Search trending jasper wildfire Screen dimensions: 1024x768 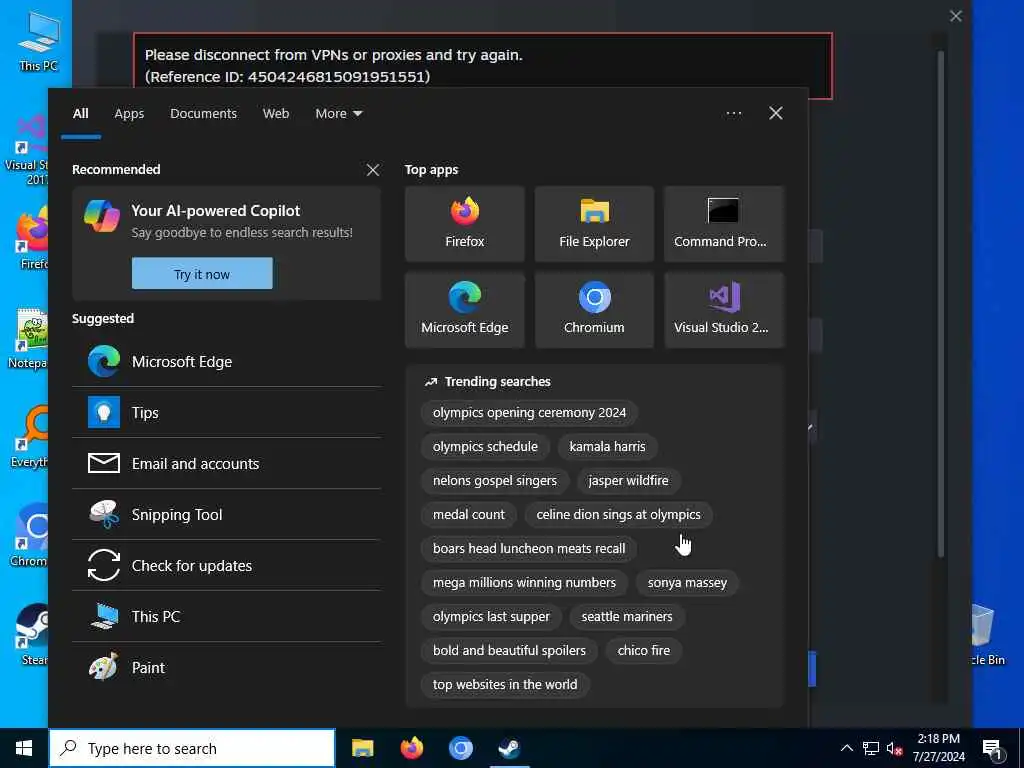(x=628, y=481)
